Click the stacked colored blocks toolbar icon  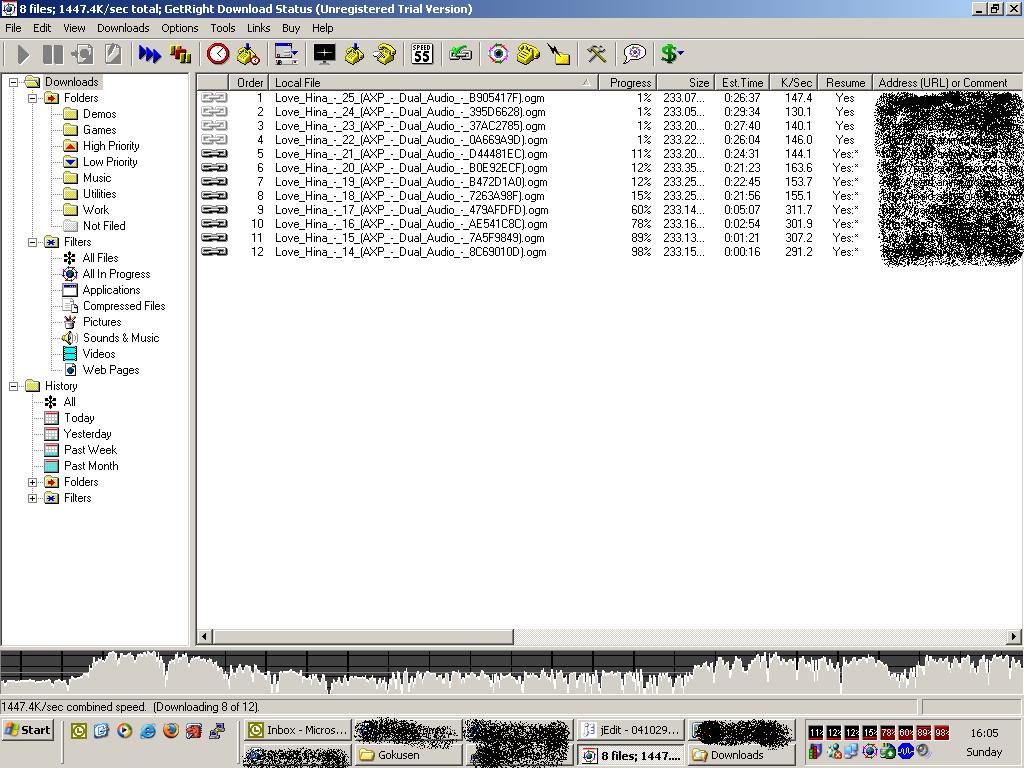pyautogui.click(x=181, y=54)
